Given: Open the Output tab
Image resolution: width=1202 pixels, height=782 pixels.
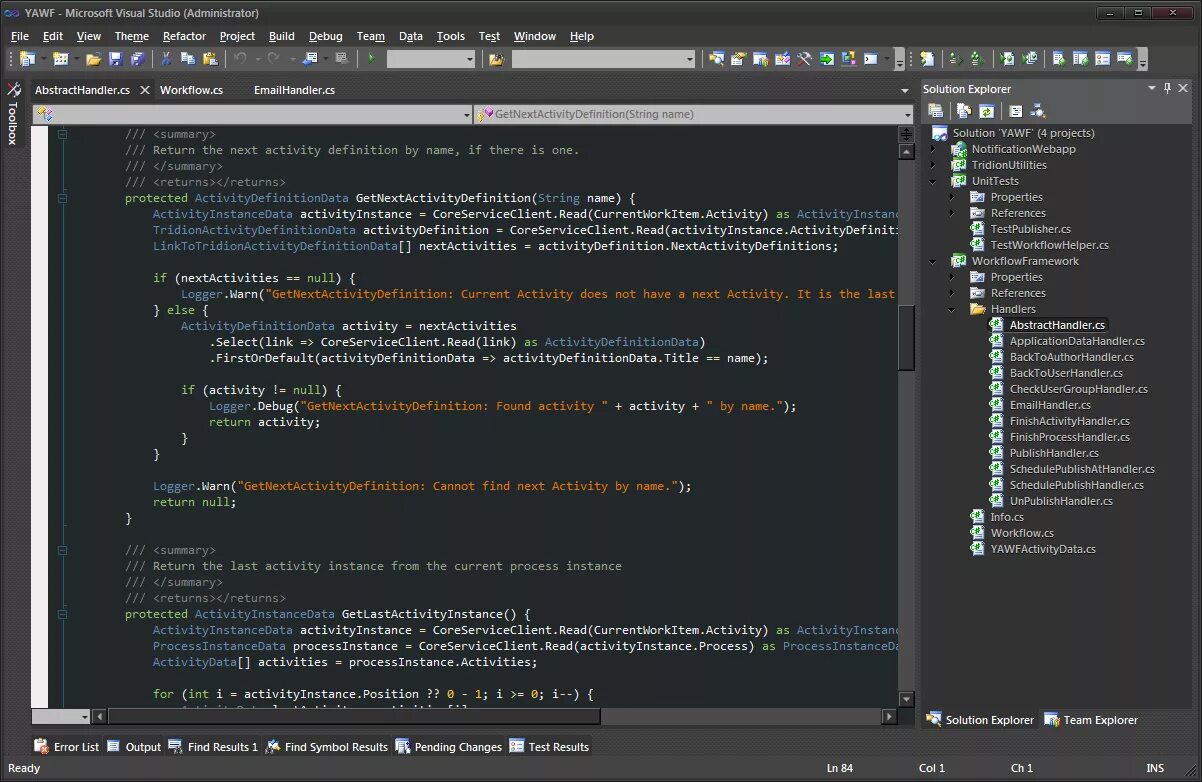Looking at the screenshot, I should pos(134,747).
